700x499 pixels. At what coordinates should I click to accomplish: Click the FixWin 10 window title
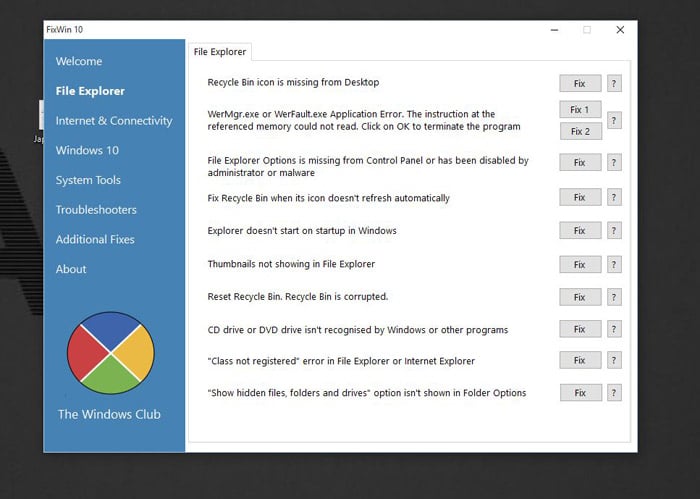(65, 29)
